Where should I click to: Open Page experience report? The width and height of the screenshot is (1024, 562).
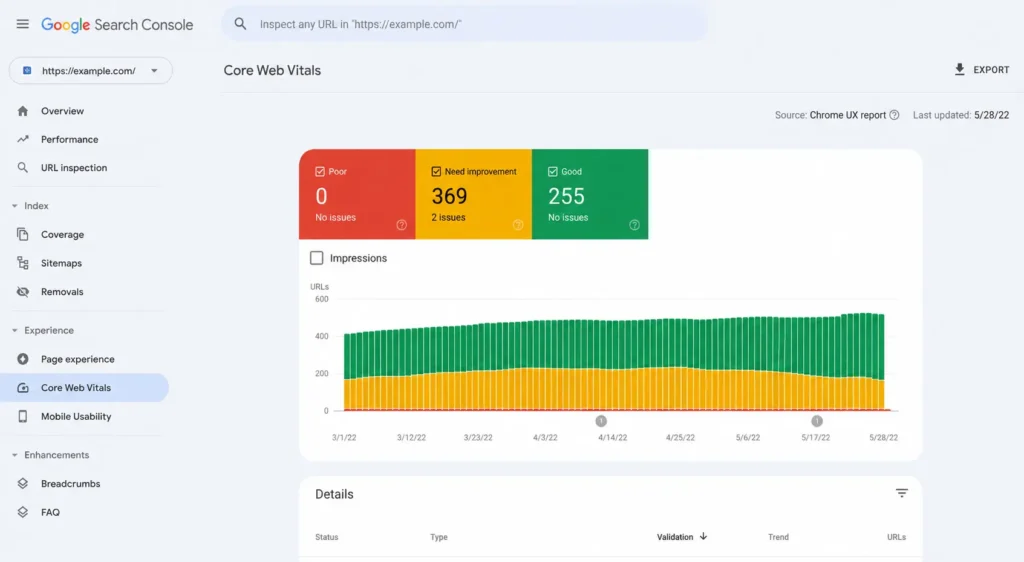pyautogui.click(x=85, y=359)
